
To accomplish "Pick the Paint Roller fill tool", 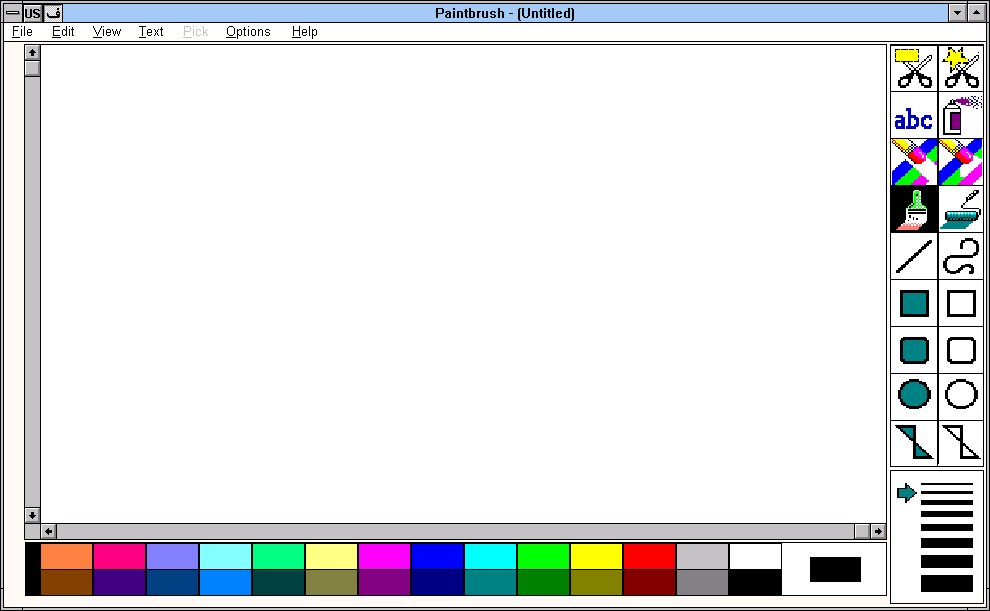I will click(x=961, y=210).
